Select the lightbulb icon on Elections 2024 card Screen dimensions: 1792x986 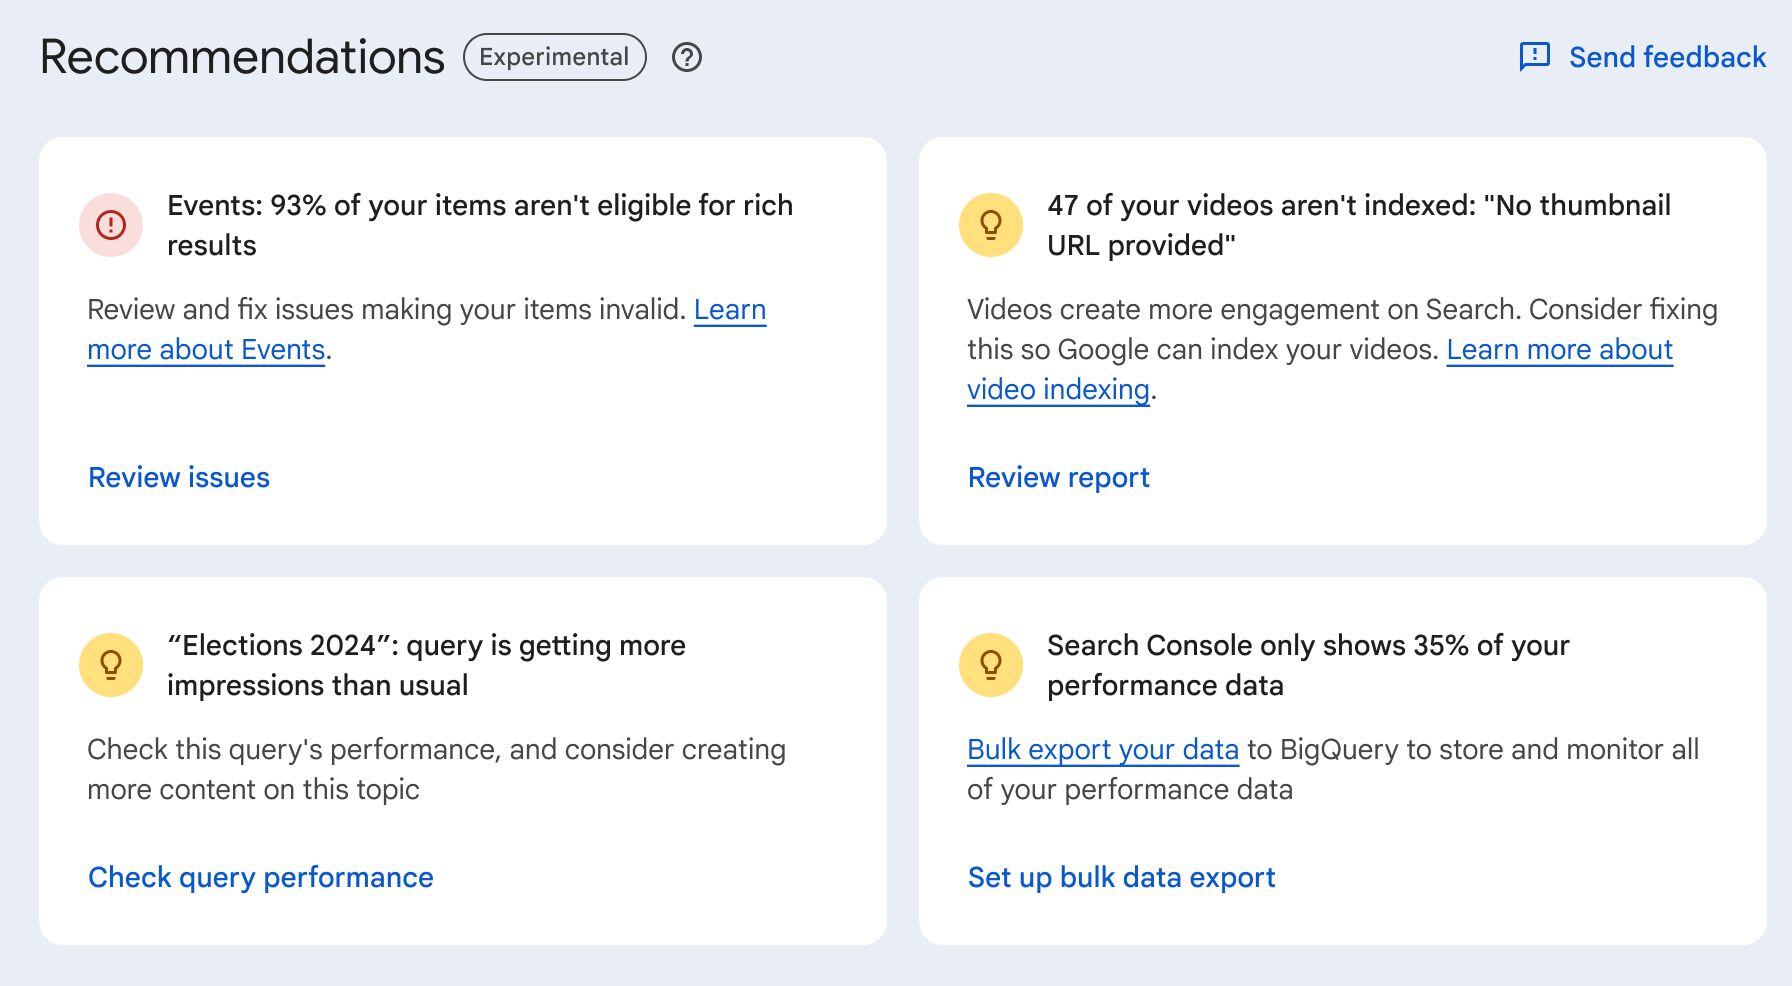pos(110,664)
